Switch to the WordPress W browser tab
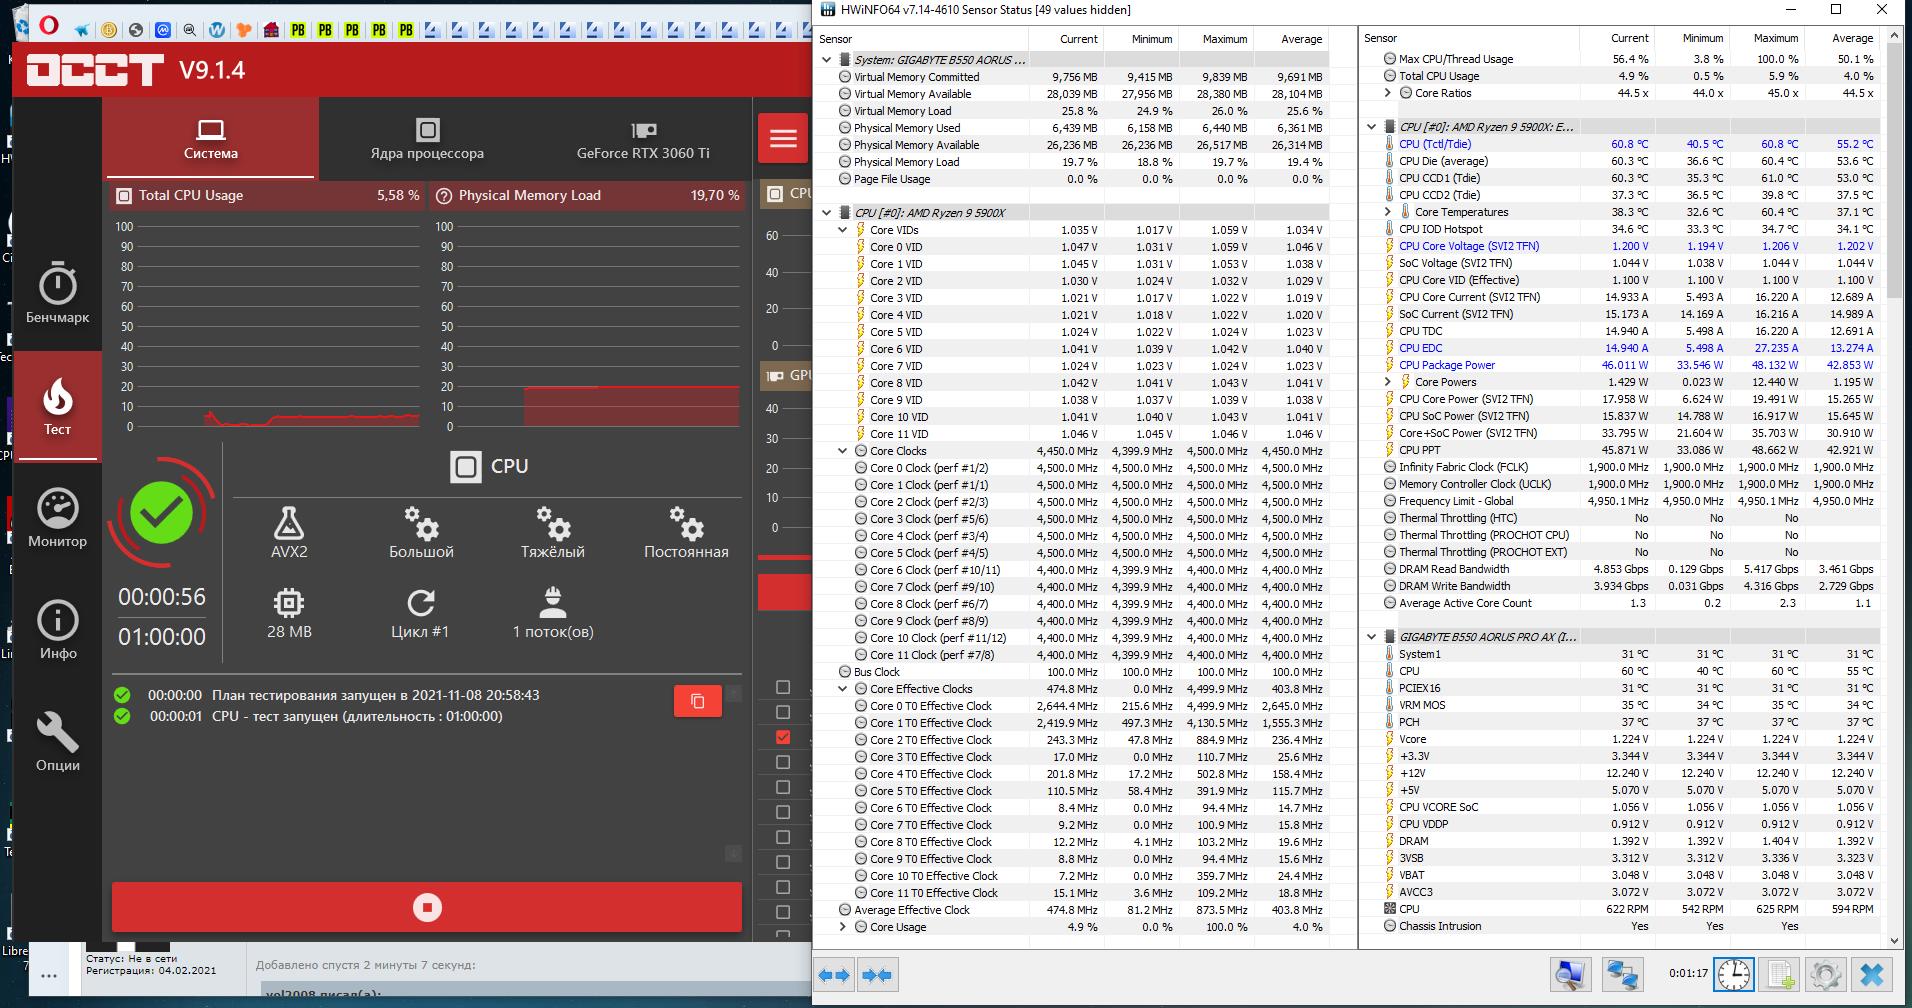 (217, 30)
